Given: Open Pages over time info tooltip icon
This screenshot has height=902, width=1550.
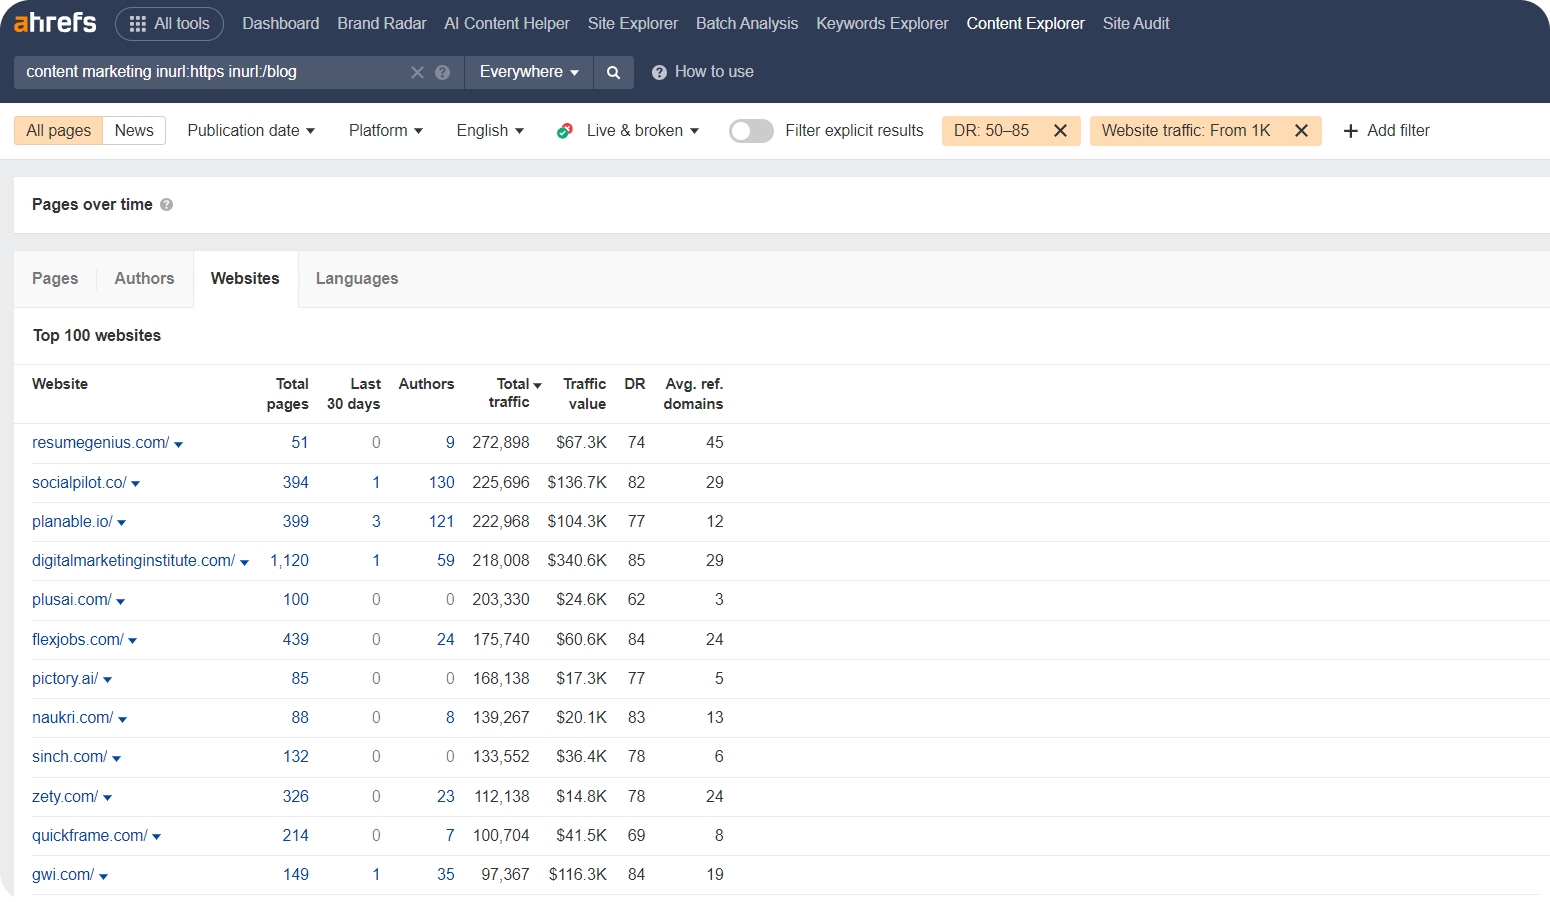Looking at the screenshot, I should pos(167,204).
